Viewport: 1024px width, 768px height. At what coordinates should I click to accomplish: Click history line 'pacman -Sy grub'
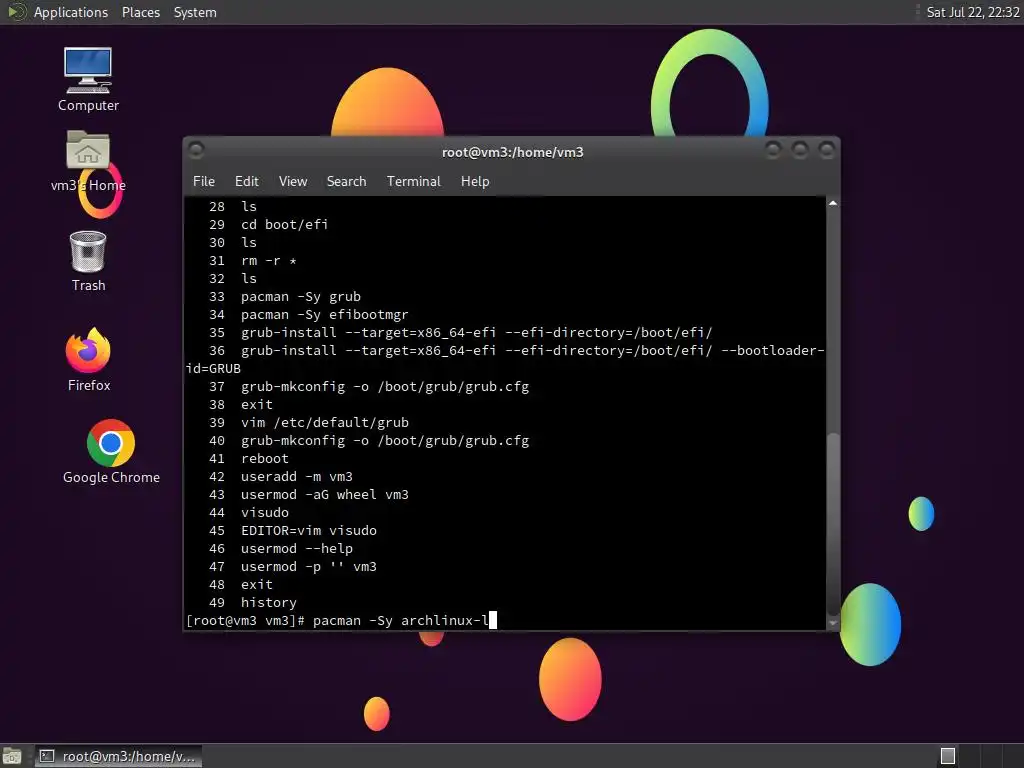[300, 296]
